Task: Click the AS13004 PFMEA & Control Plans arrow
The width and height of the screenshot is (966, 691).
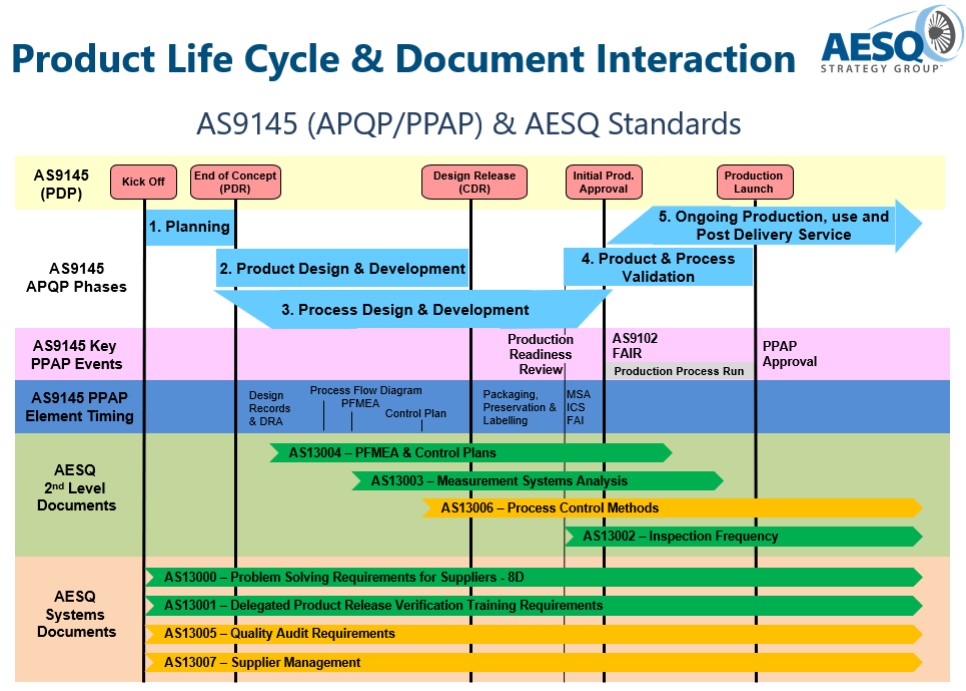Action: 470,453
